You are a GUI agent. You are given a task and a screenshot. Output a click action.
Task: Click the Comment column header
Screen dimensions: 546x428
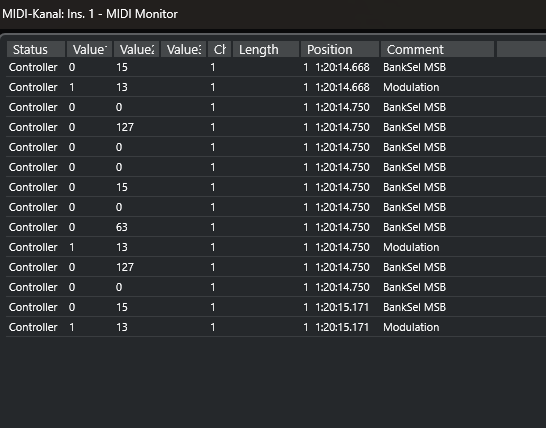[437, 49]
